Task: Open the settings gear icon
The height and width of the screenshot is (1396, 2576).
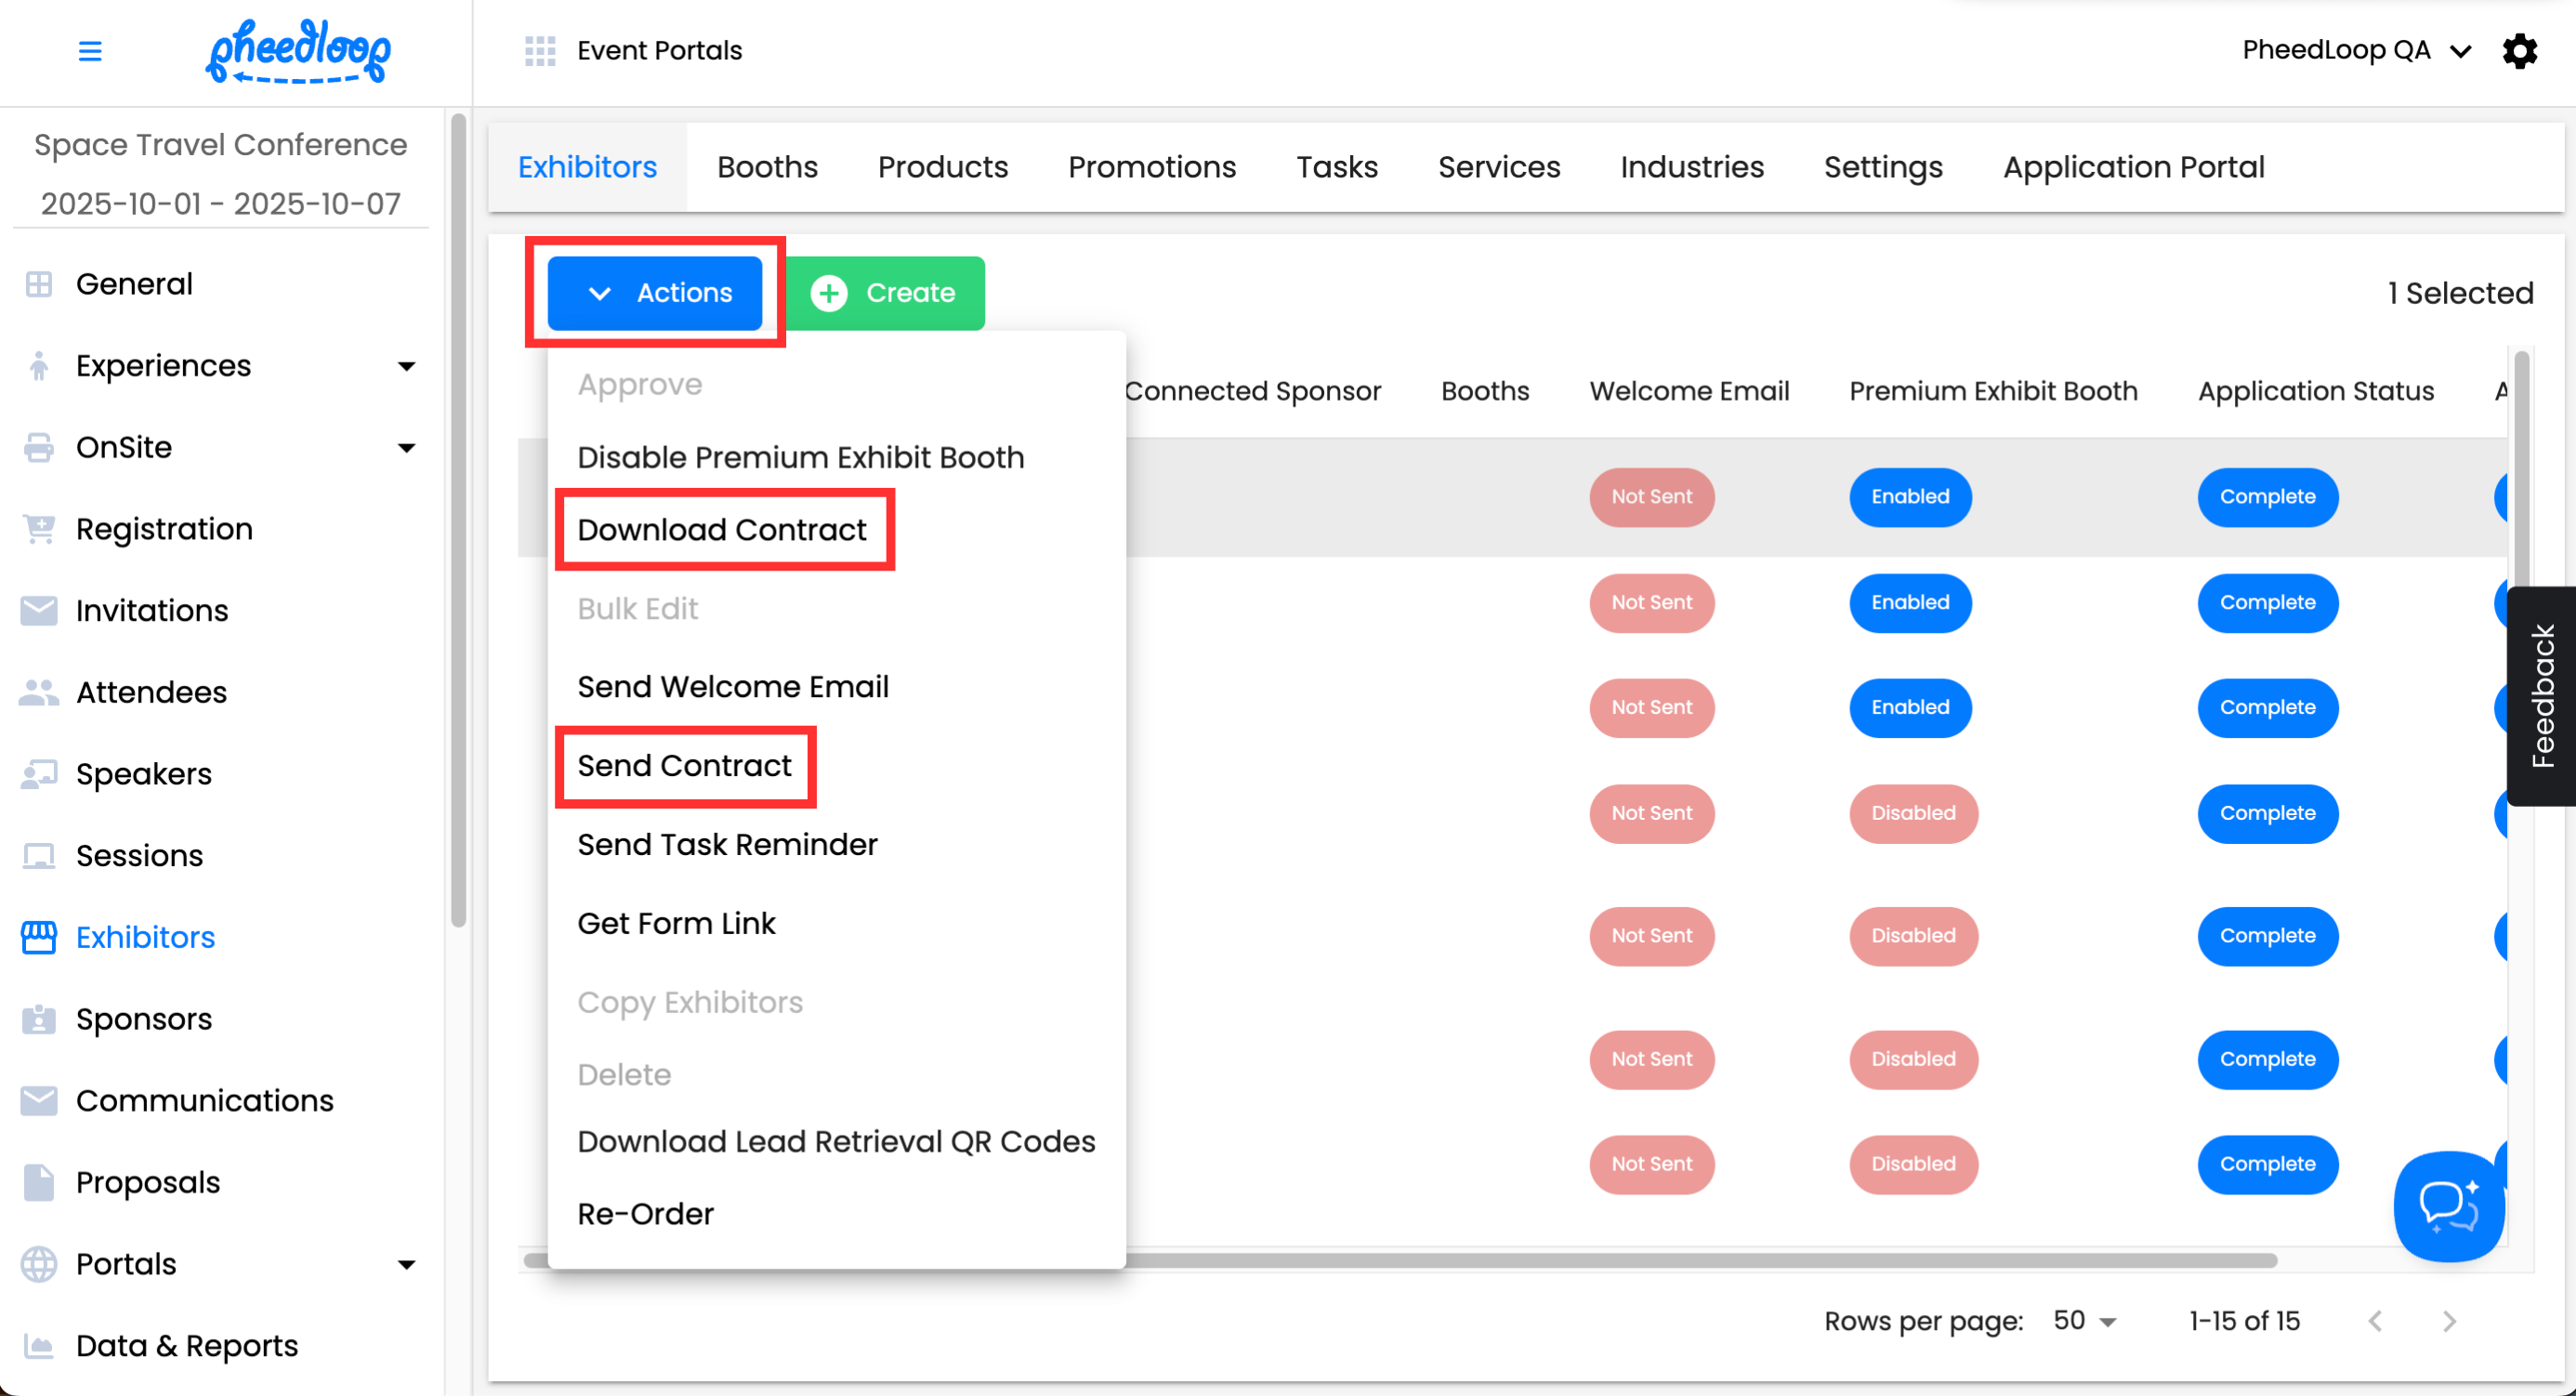Action: (2519, 50)
